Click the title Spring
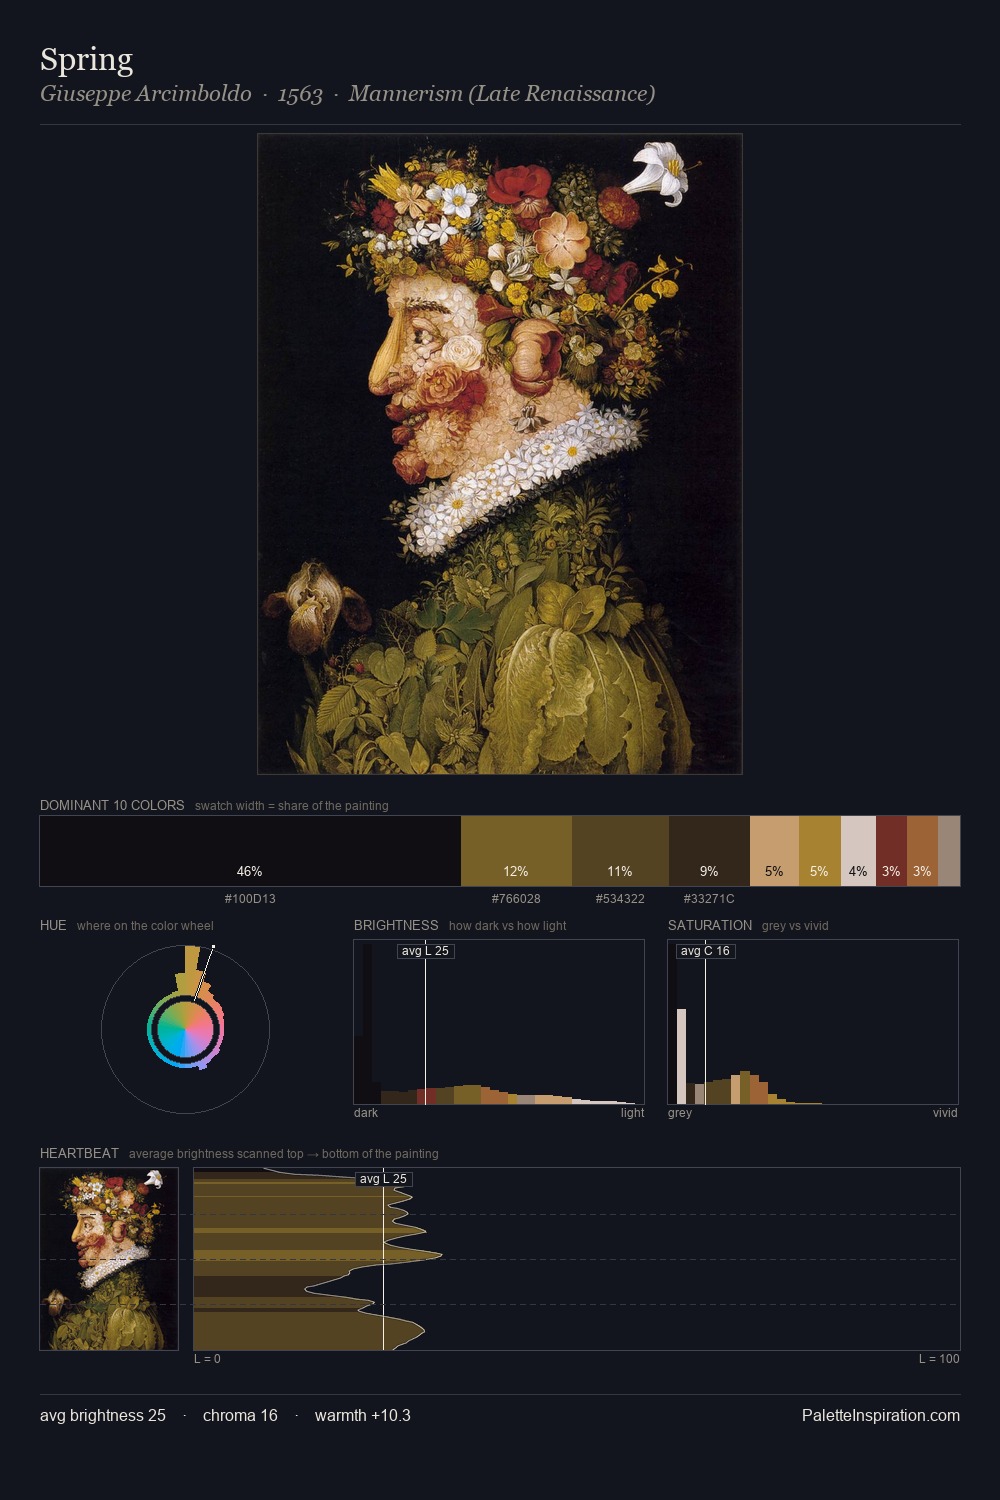The width and height of the screenshot is (1000, 1500). (x=86, y=61)
